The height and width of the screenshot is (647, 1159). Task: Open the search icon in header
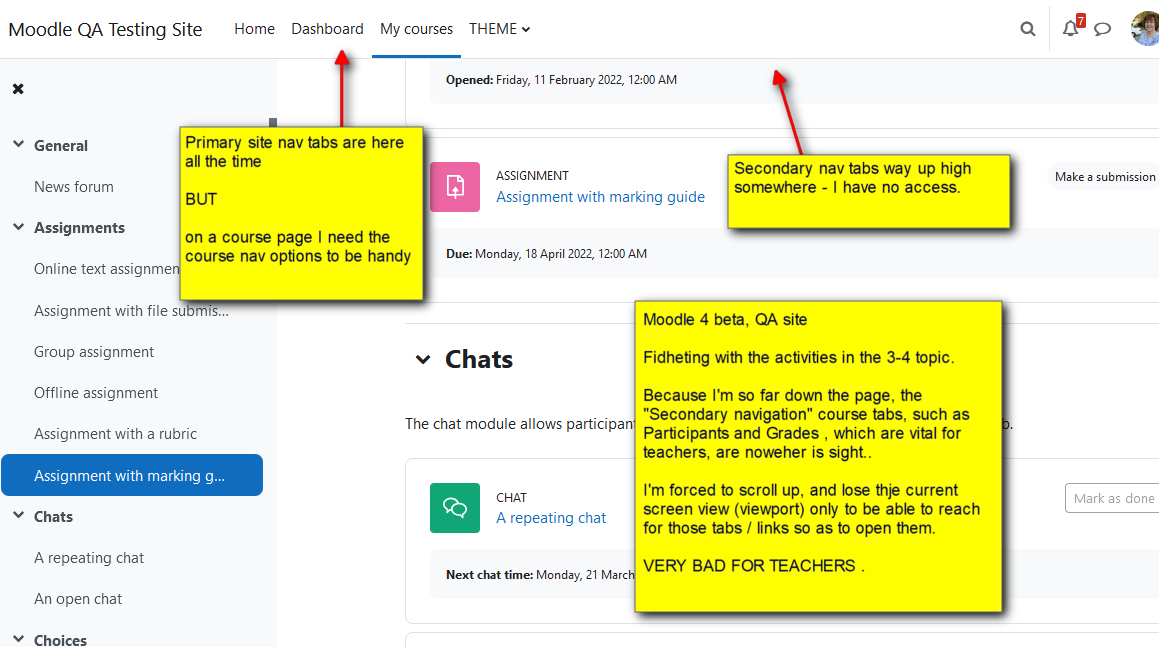[x=1027, y=30]
